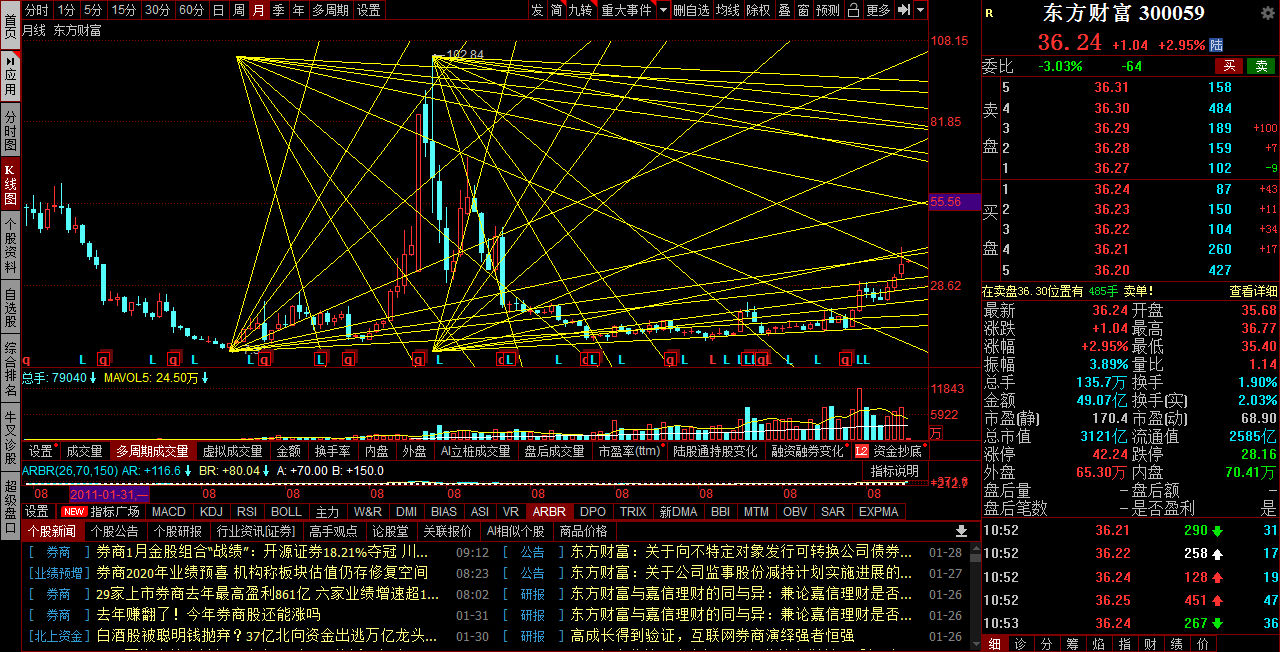Expand the 重大事件 dropdown
Viewport: 1280px width, 652px height.
[x=627, y=10]
